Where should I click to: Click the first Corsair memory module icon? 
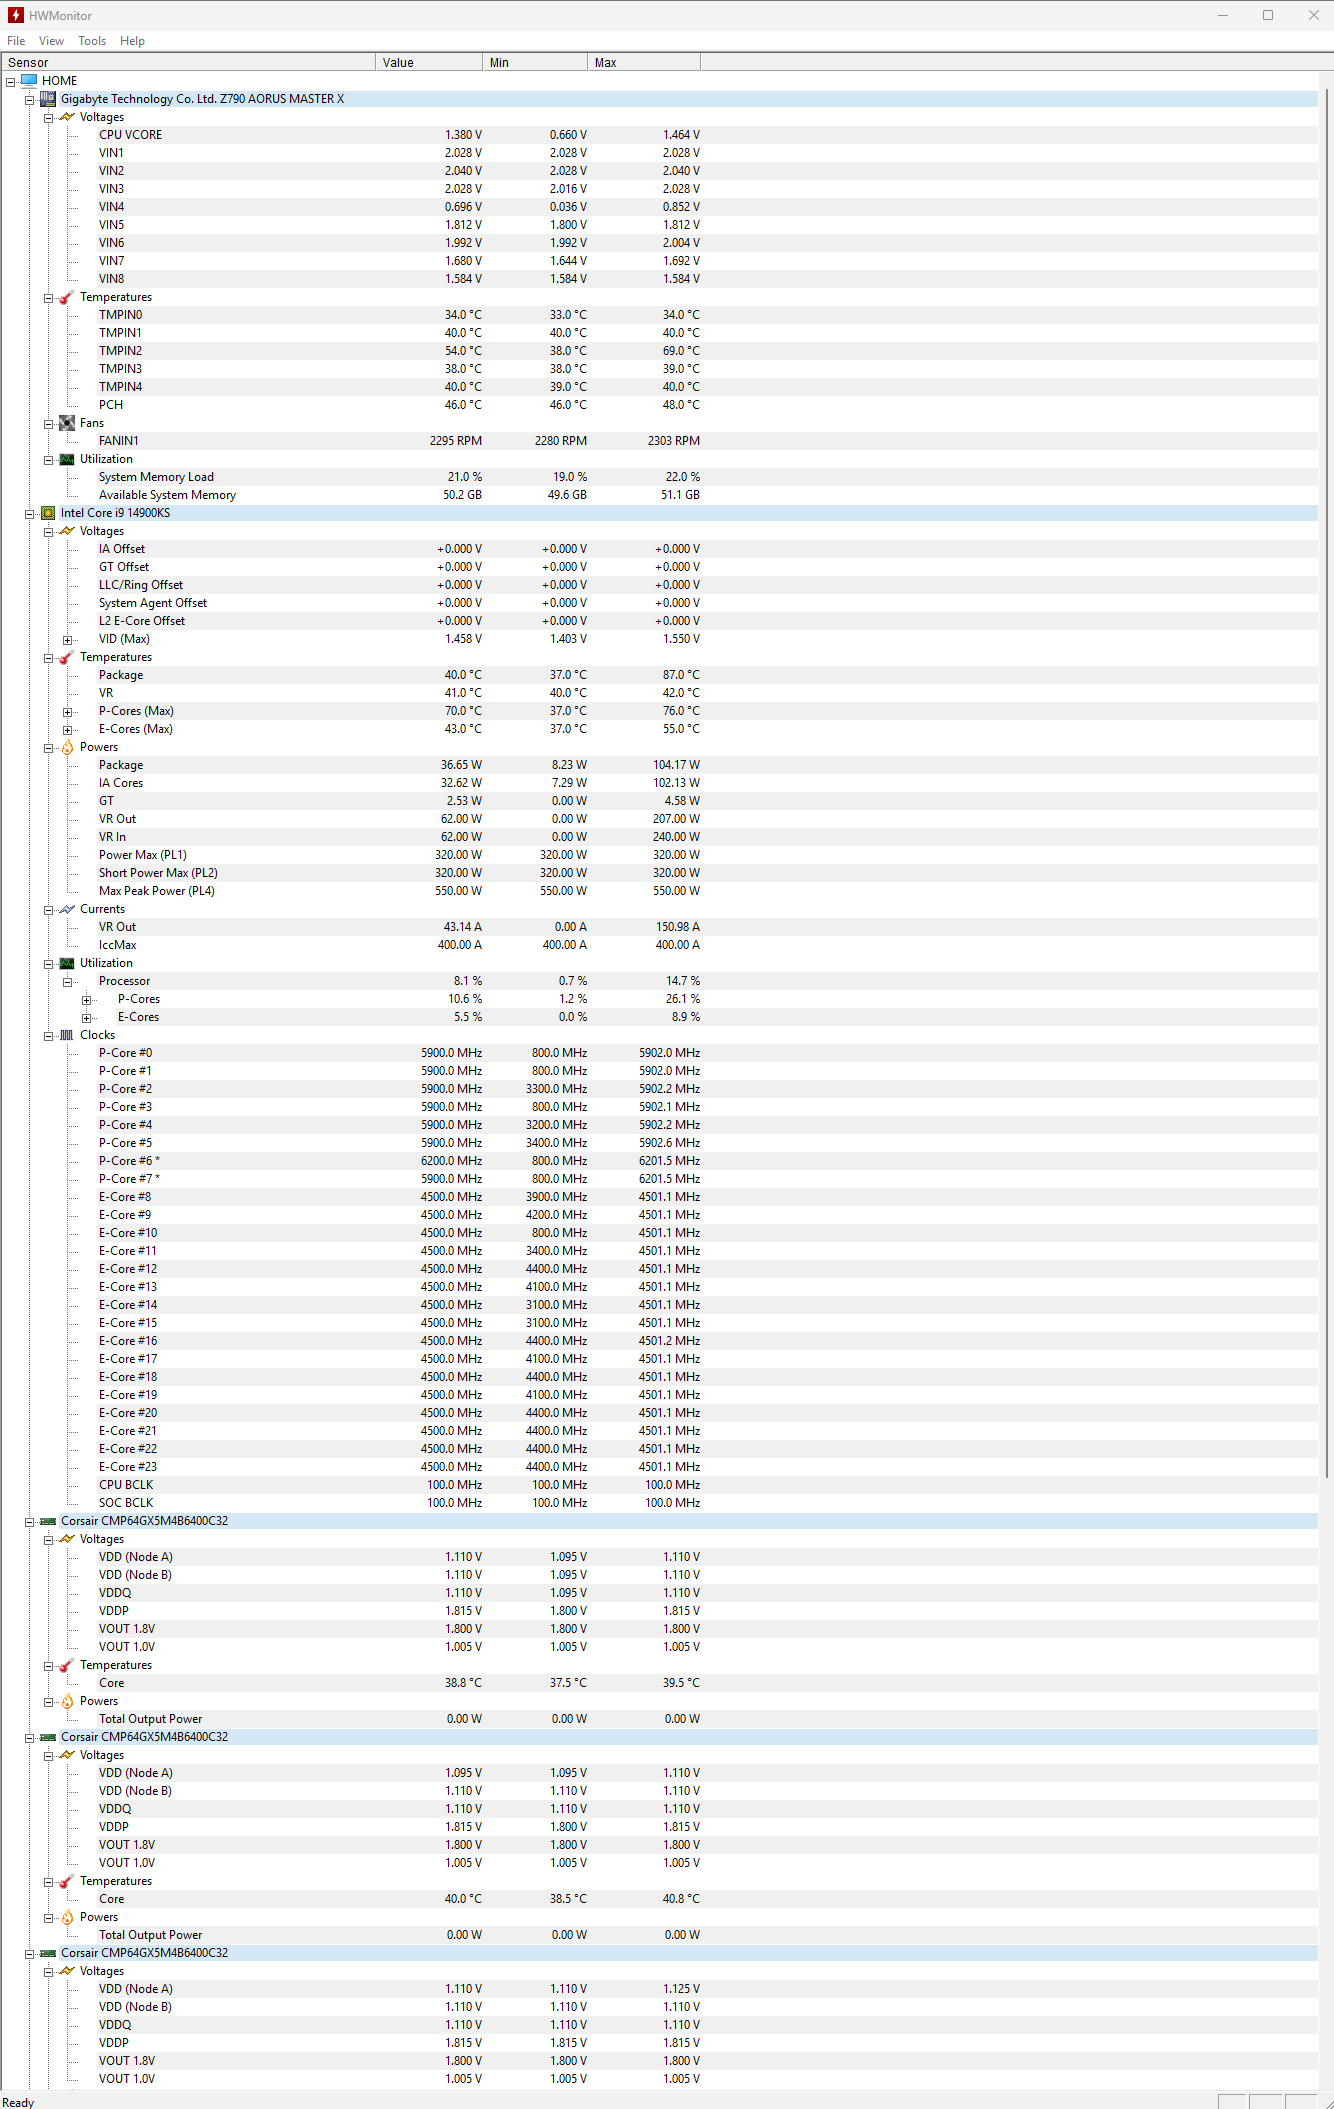[48, 1521]
